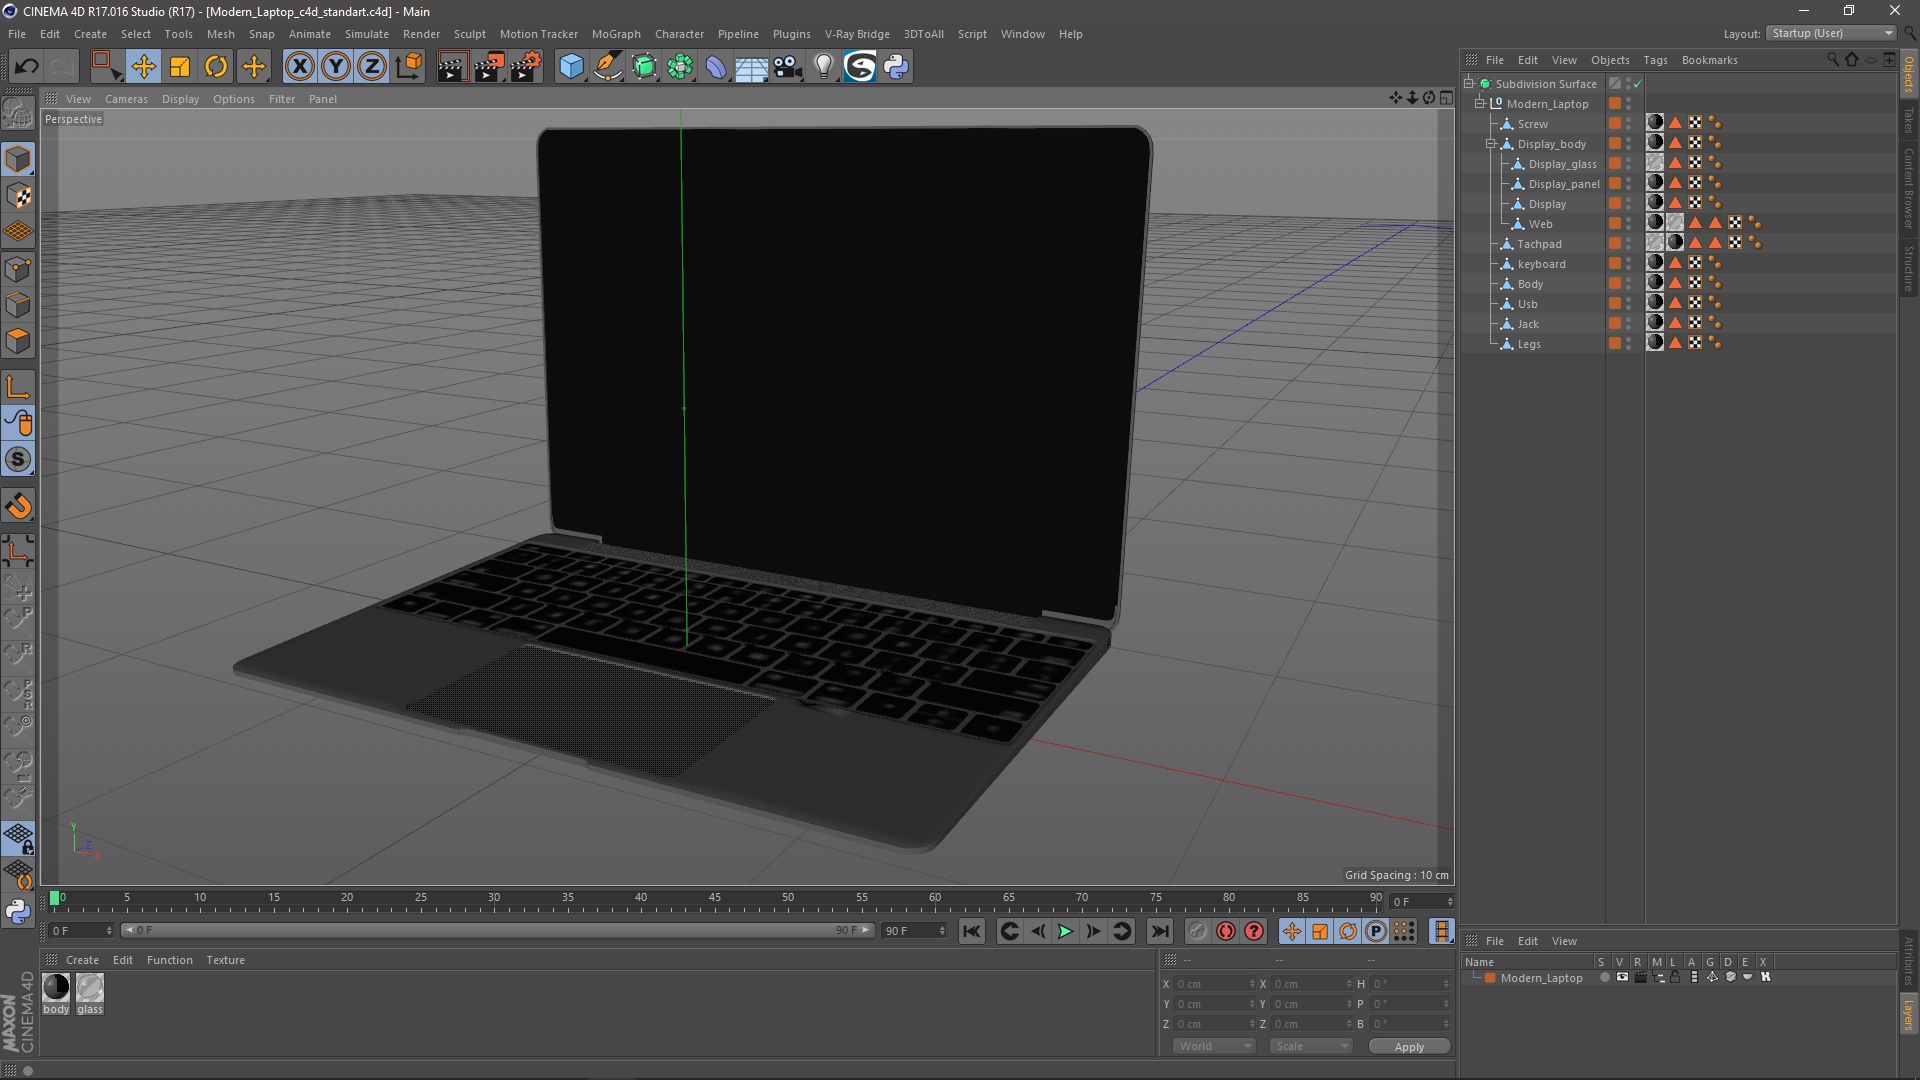Collapse the Subdivision Surface tree node
Screen dimensions: 1920x1080
[1469, 84]
